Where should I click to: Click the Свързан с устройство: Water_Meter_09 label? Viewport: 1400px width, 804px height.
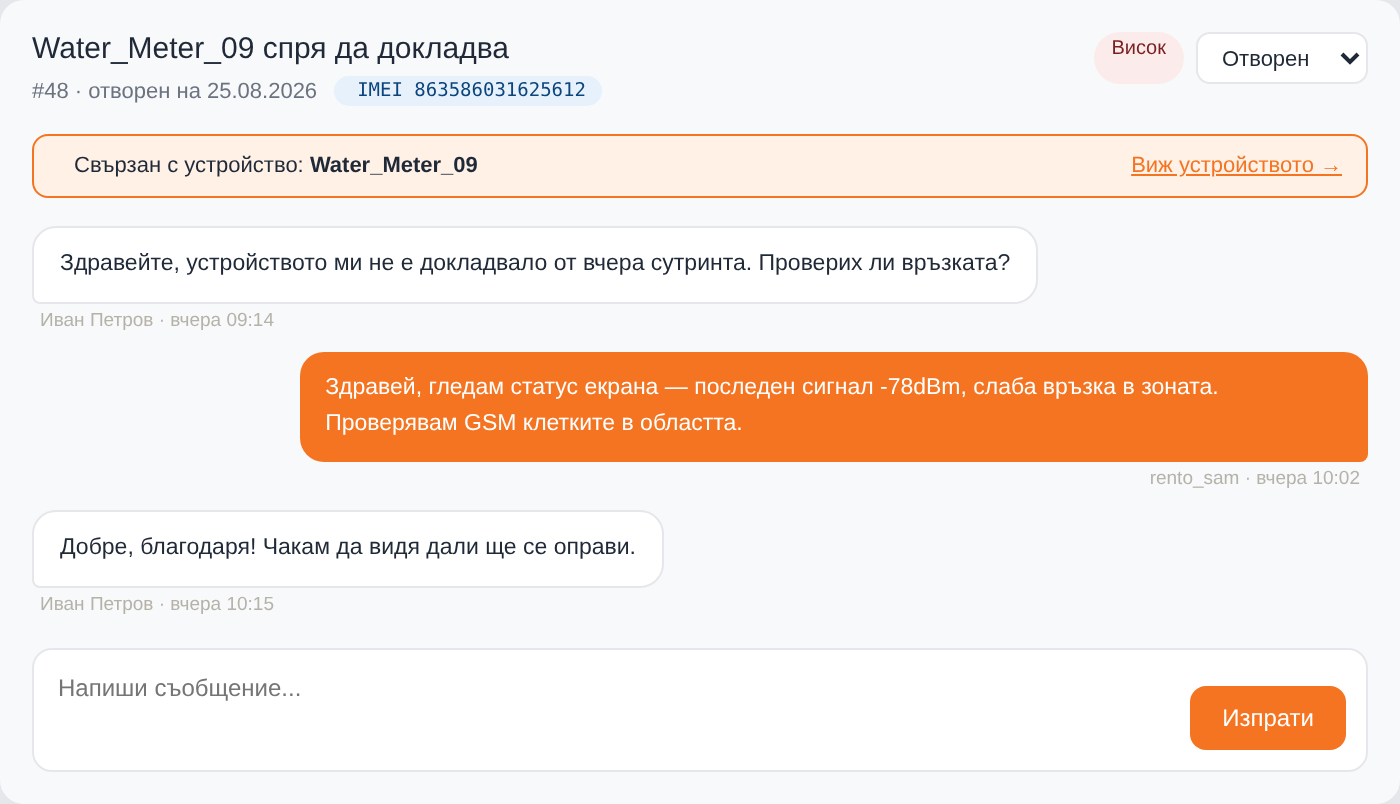[276, 165]
